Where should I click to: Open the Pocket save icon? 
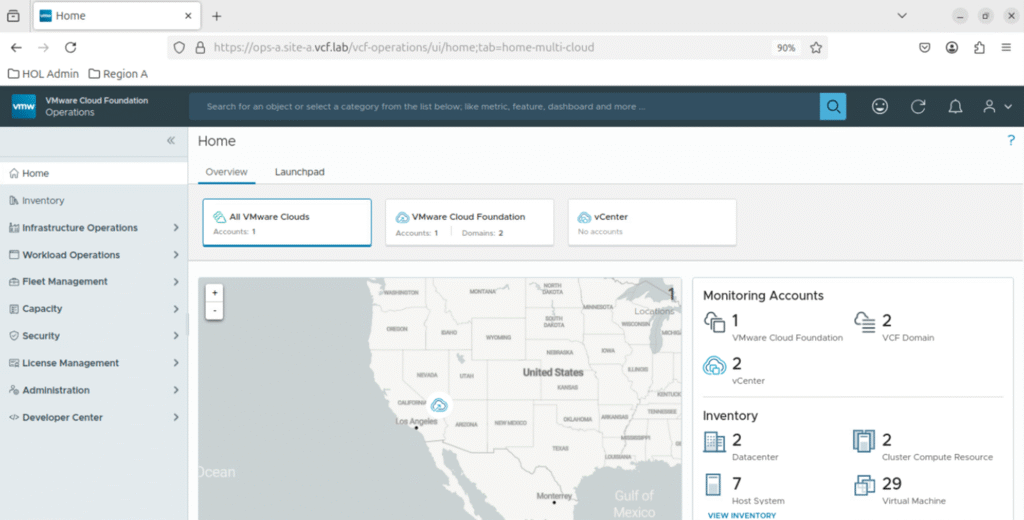click(x=924, y=47)
